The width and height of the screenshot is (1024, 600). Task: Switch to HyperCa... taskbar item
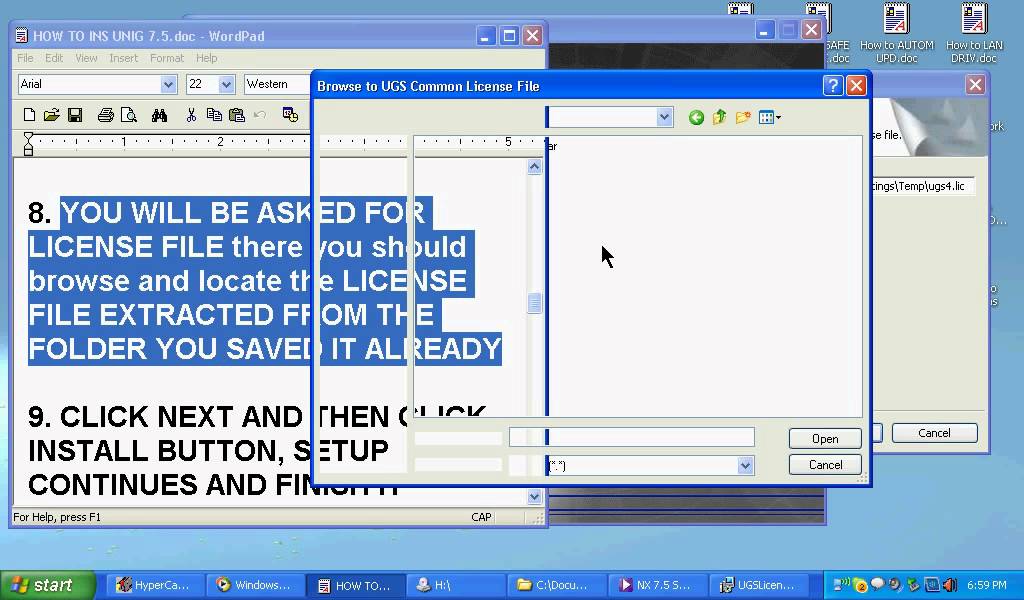click(x=153, y=585)
